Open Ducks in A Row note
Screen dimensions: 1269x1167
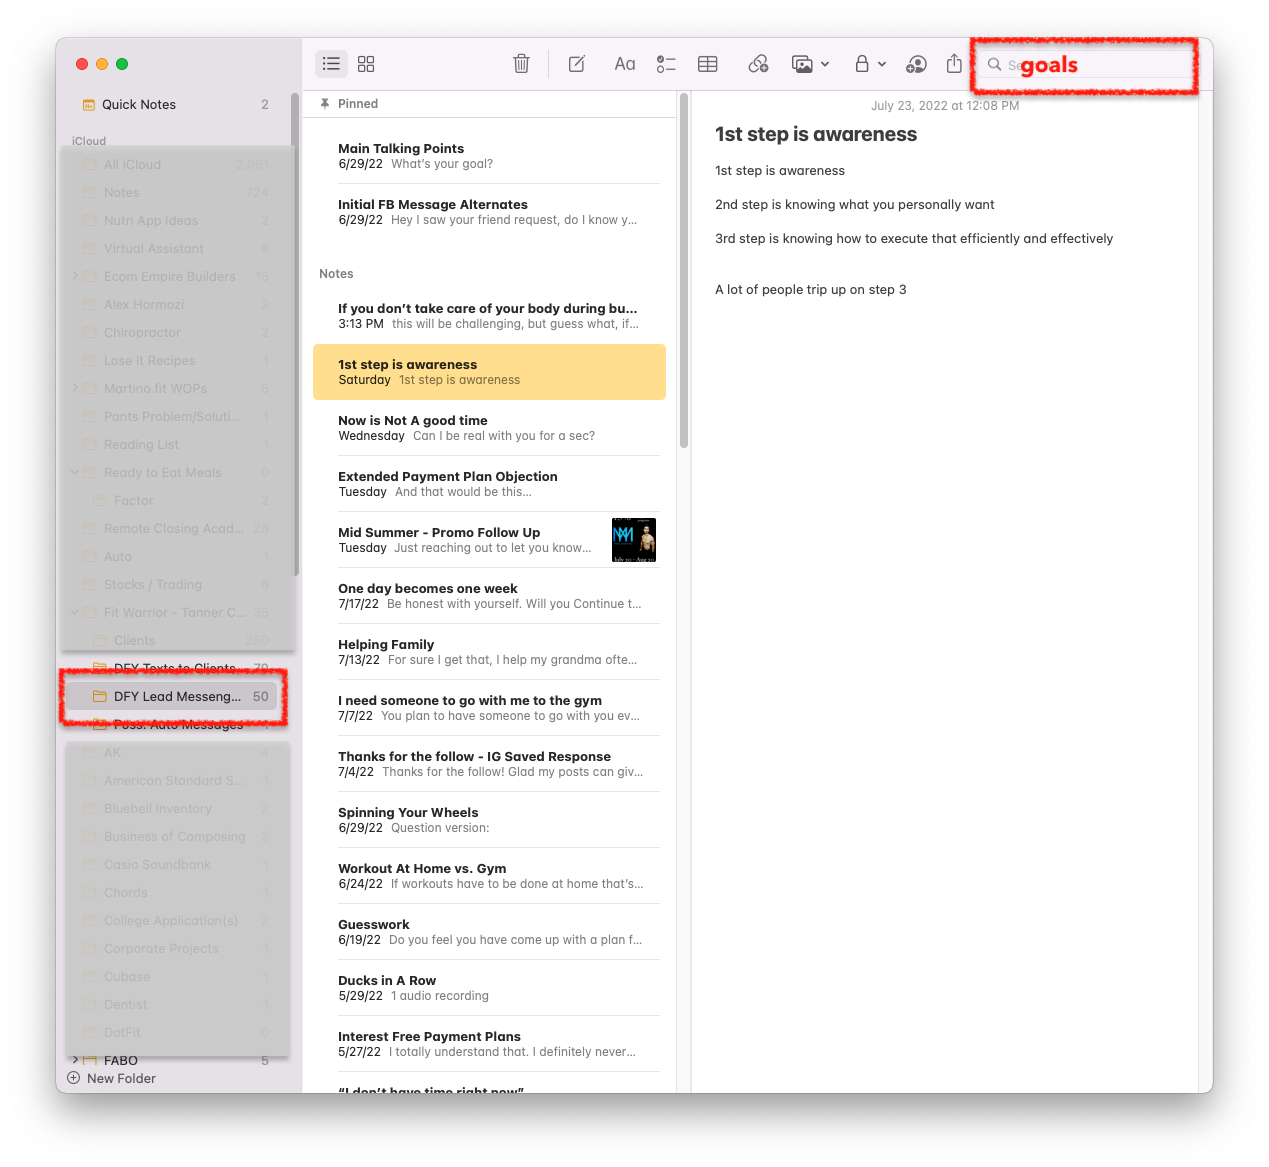[489, 988]
